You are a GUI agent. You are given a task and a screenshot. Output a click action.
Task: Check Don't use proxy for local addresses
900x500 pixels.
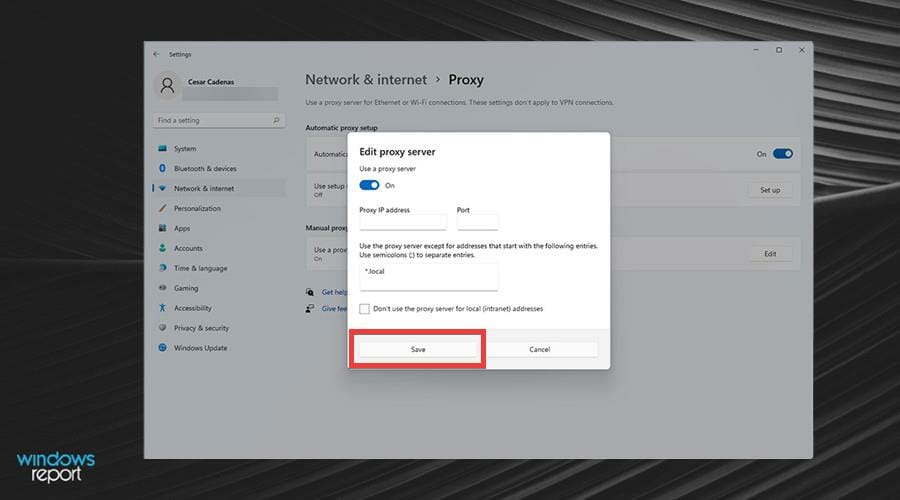tap(364, 309)
